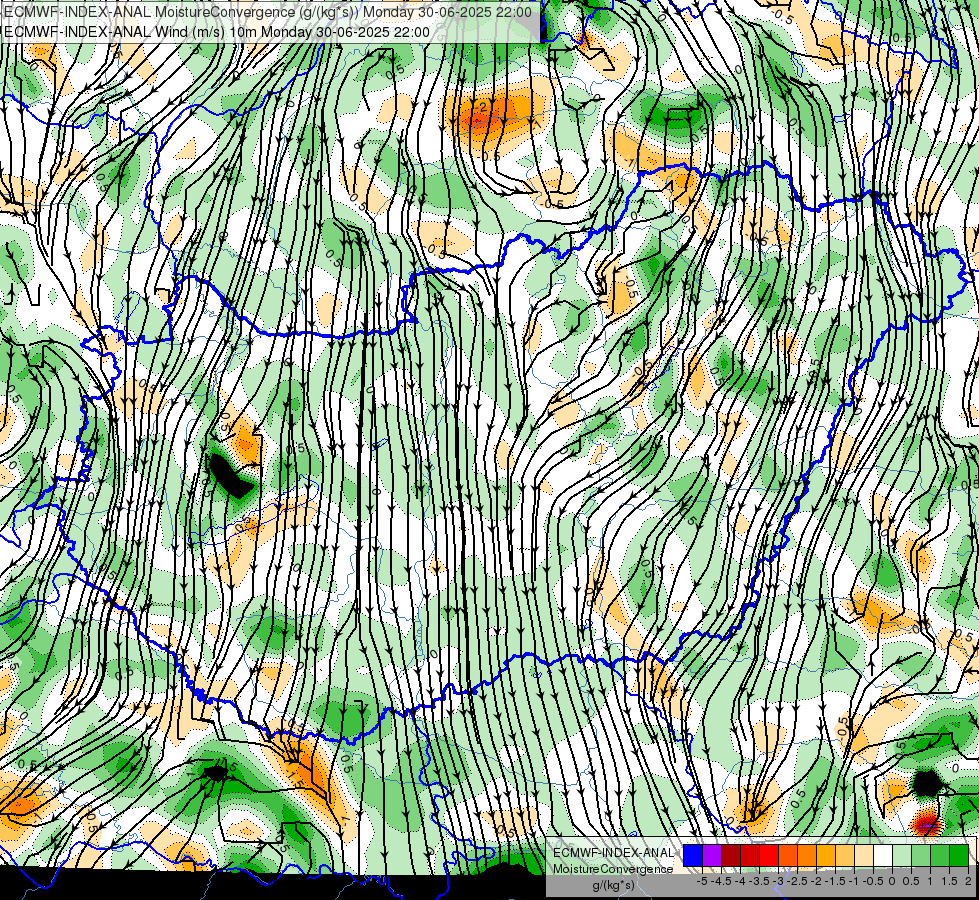Select the amber legend swatch above -2
This screenshot has height=900, width=979.
pyautogui.click(x=825, y=856)
